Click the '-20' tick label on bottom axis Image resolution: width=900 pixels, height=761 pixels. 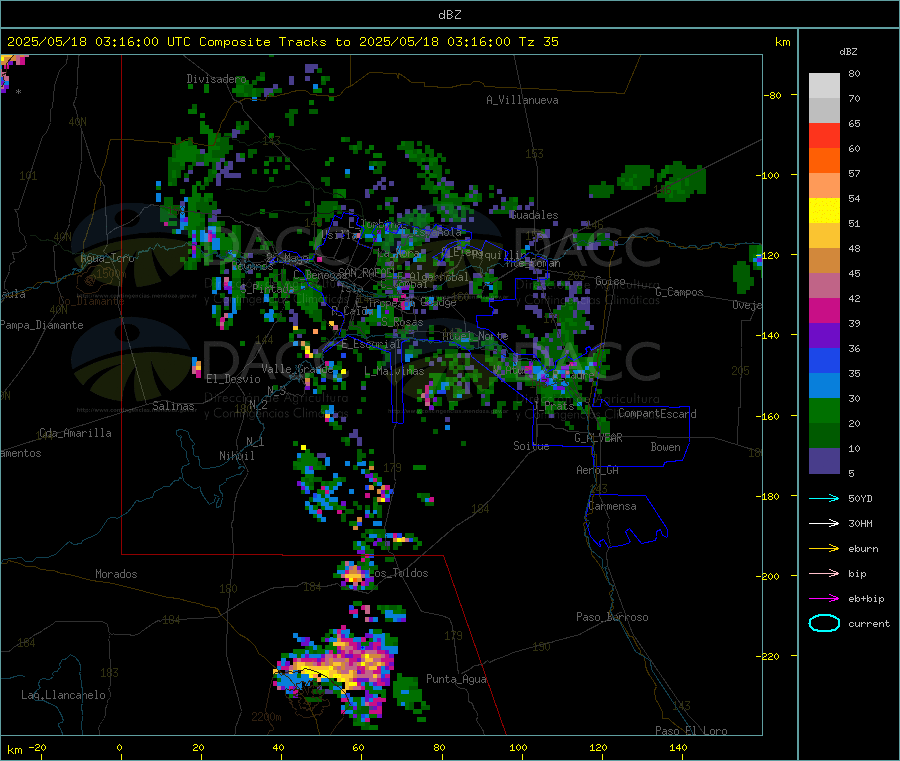pyautogui.click(x=37, y=747)
